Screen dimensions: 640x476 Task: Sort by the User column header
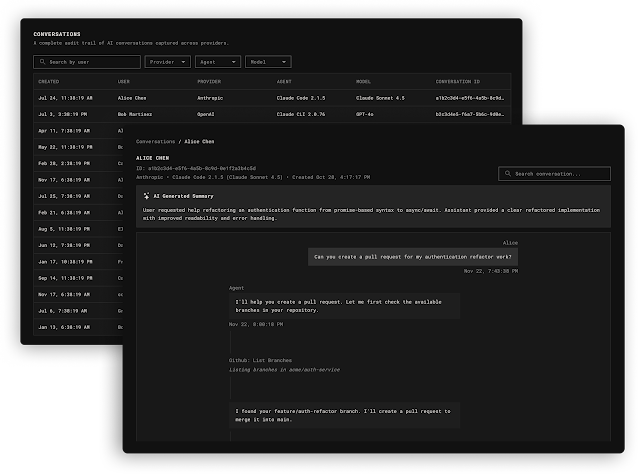pyautogui.click(x=124, y=81)
